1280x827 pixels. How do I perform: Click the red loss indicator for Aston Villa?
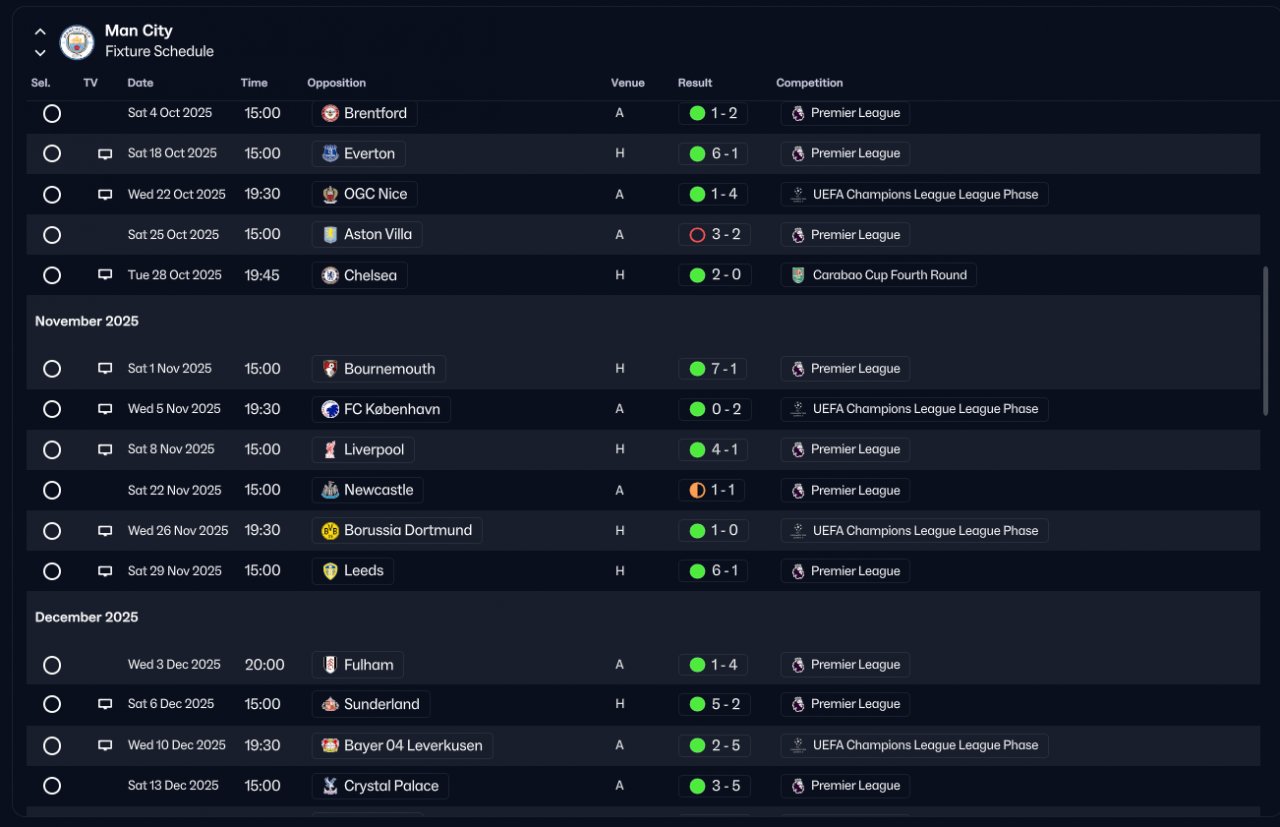point(697,235)
